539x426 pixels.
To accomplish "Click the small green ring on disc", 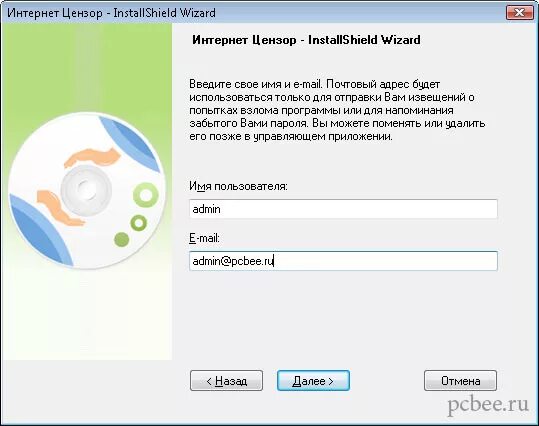I will (x=139, y=223).
